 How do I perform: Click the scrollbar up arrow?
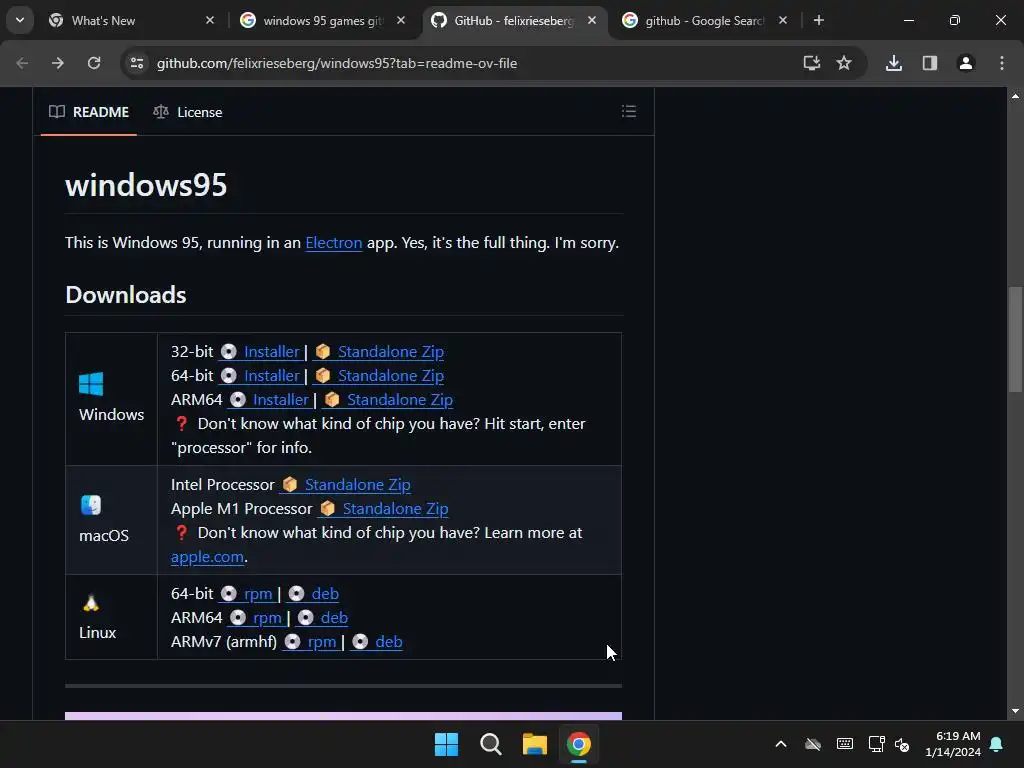click(x=1015, y=96)
